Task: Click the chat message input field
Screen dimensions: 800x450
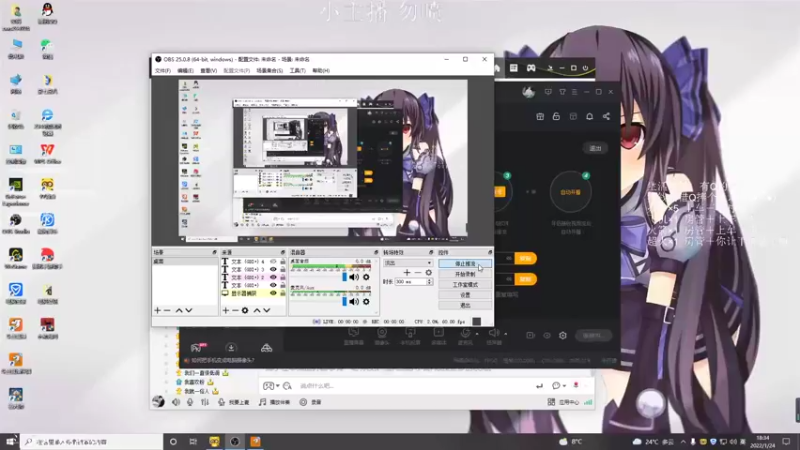Action: coord(413,386)
